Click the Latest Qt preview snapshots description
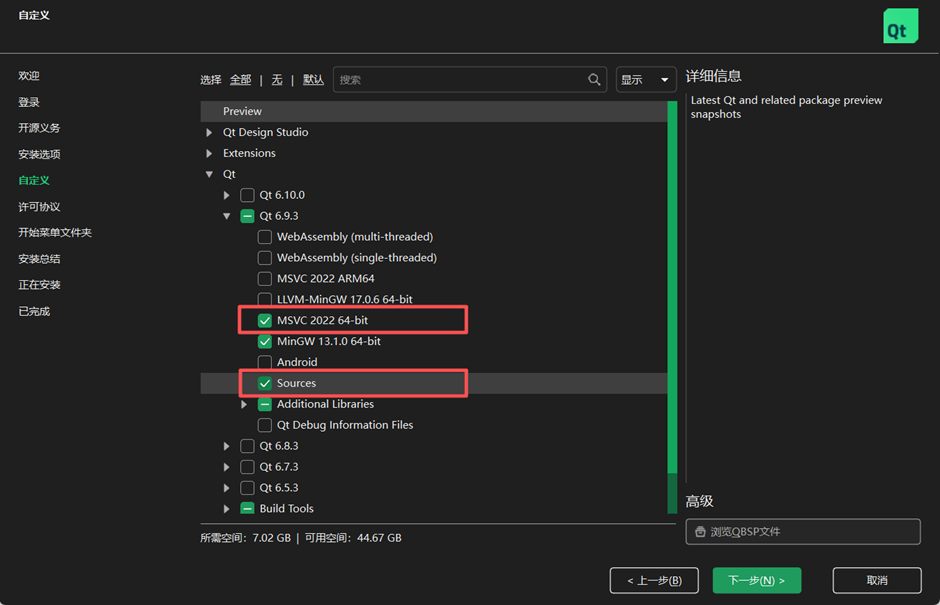Screen dimensions: 940x605 [x=786, y=107]
